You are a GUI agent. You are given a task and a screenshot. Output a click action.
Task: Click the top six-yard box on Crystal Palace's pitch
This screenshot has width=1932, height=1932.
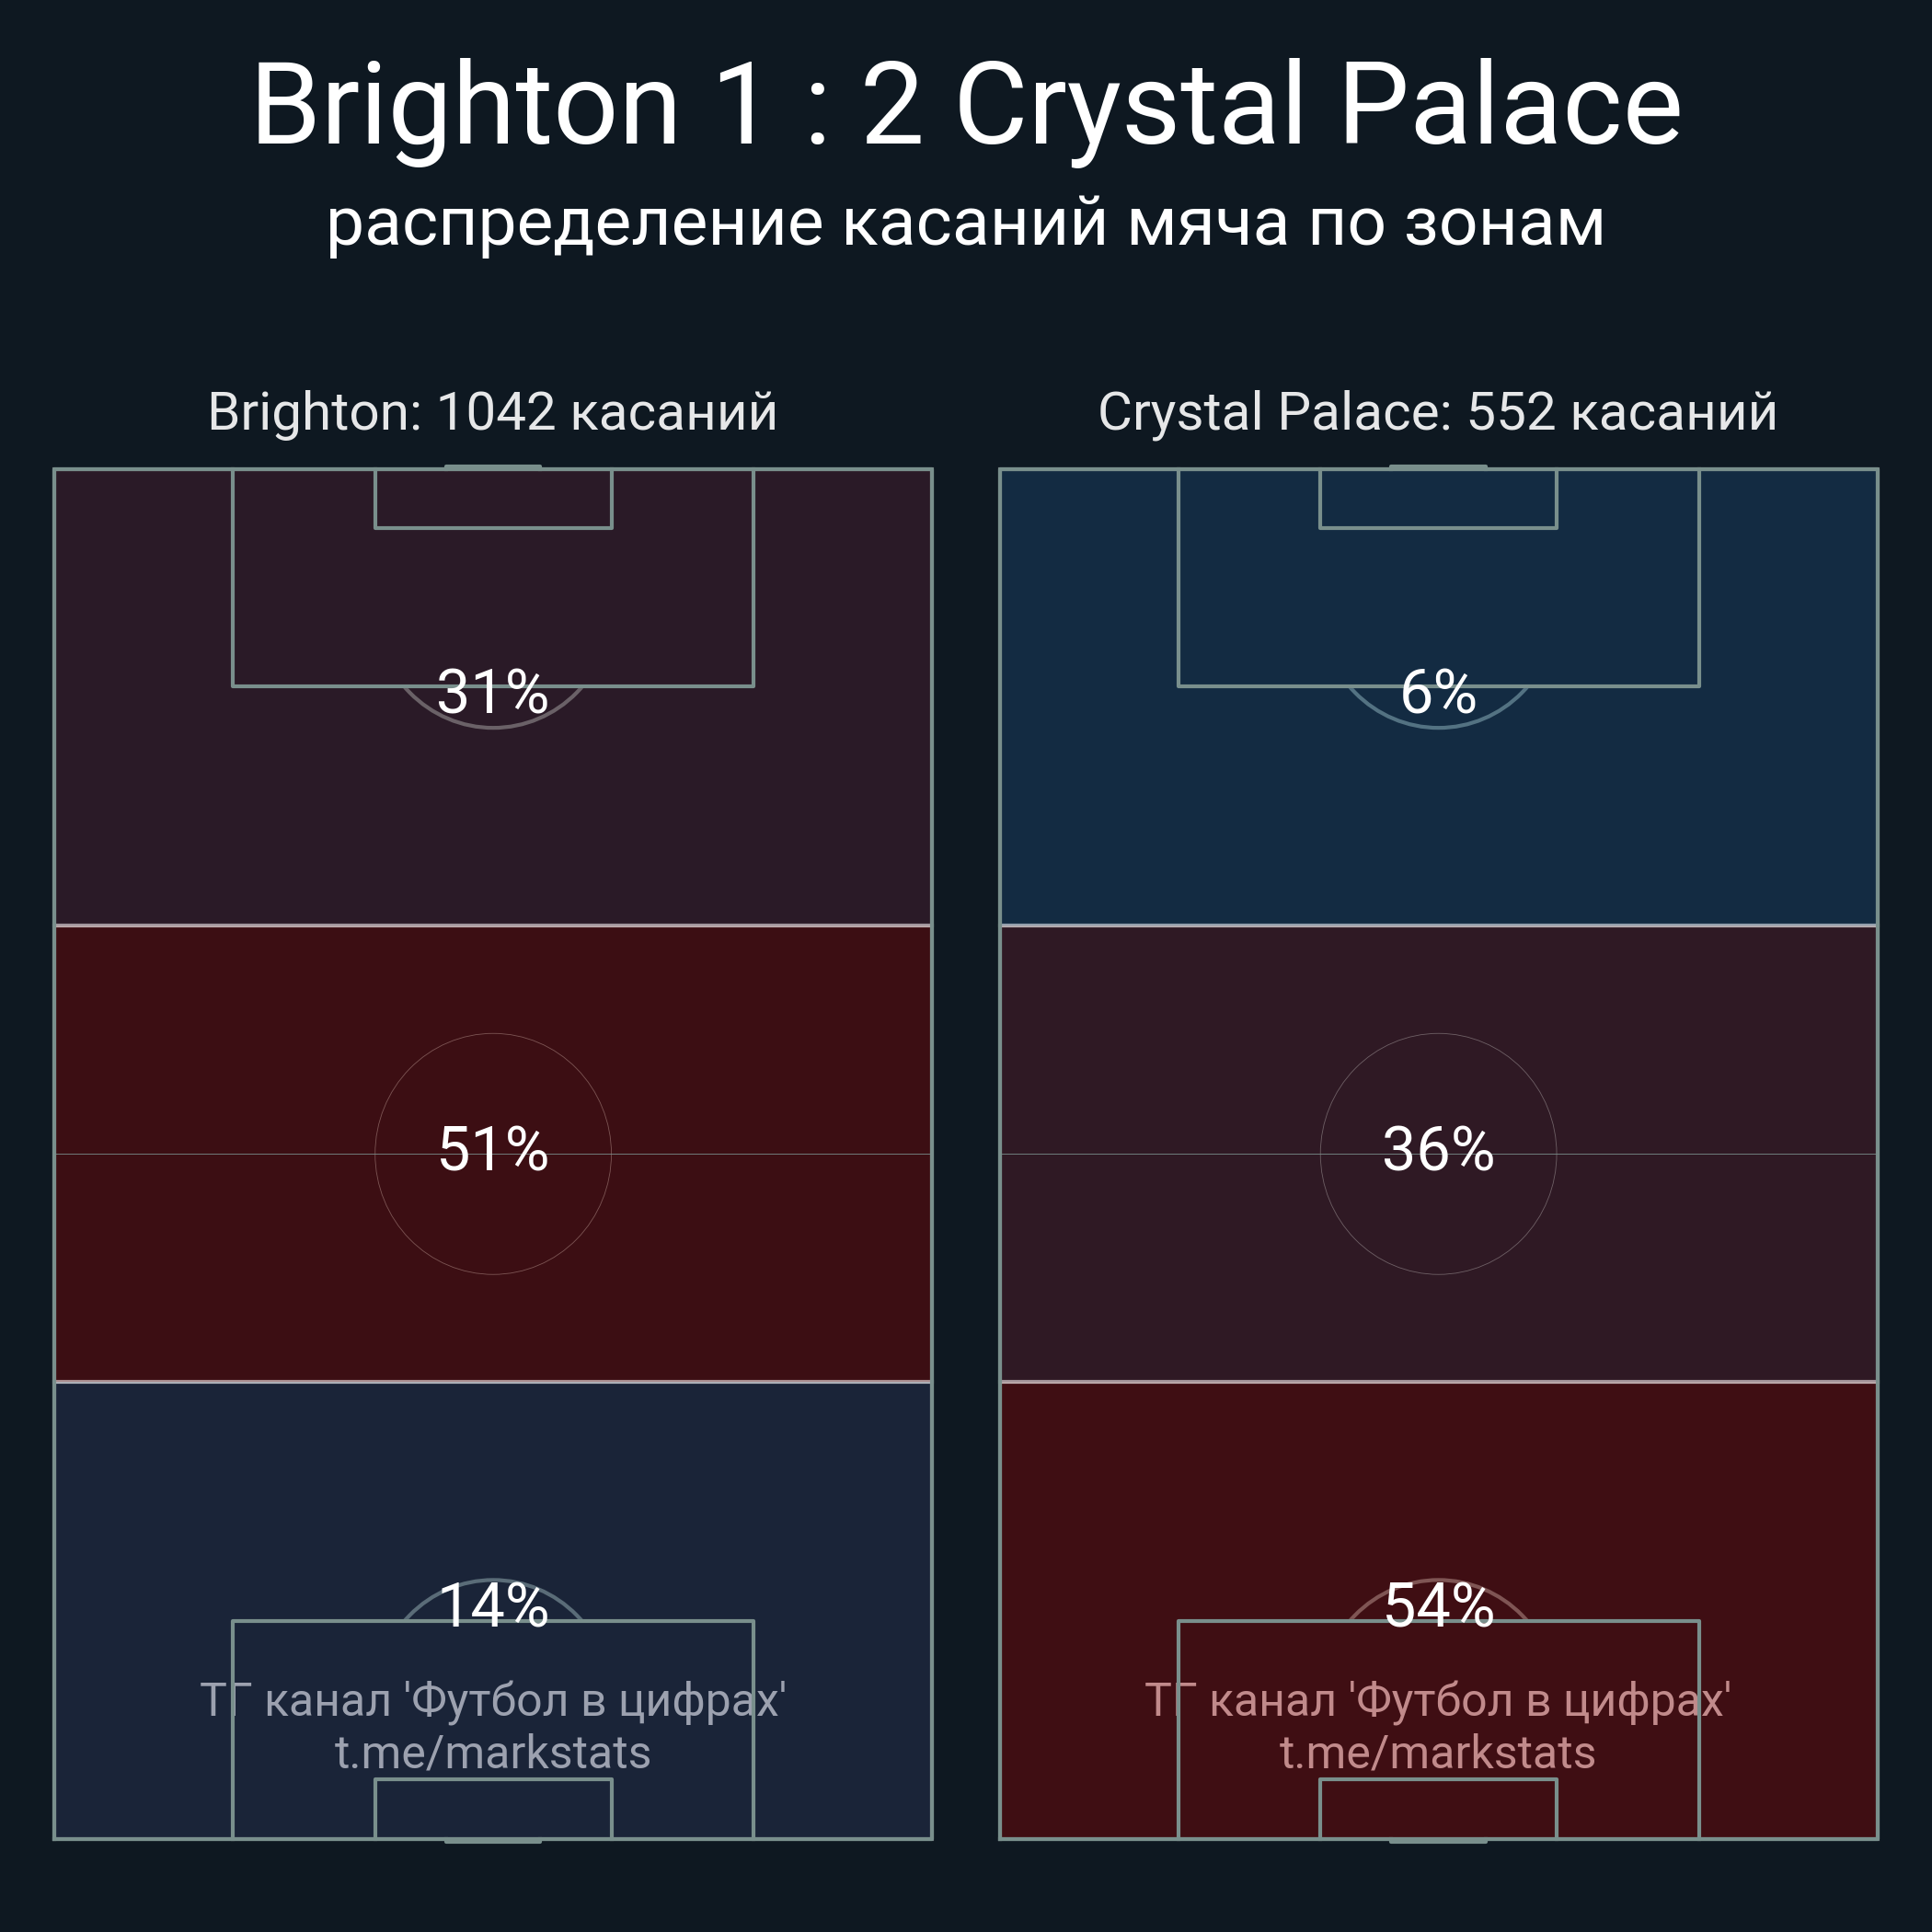pos(1438,499)
